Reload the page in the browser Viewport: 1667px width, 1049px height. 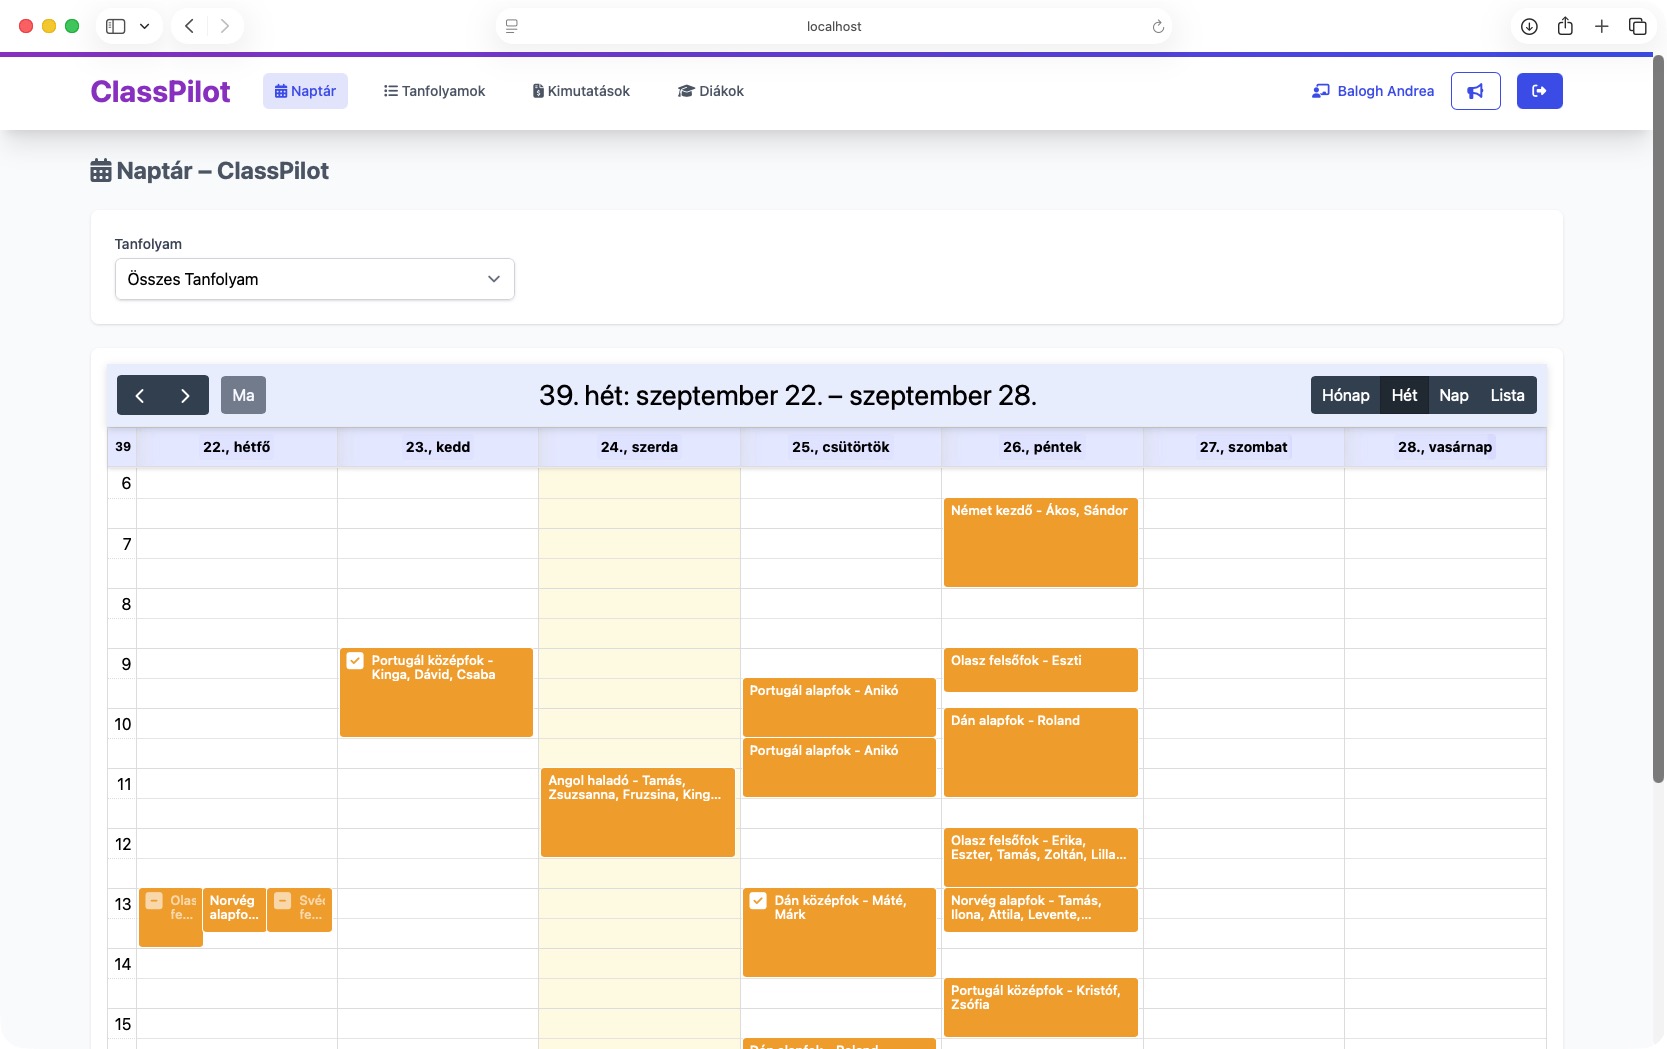1158,27
